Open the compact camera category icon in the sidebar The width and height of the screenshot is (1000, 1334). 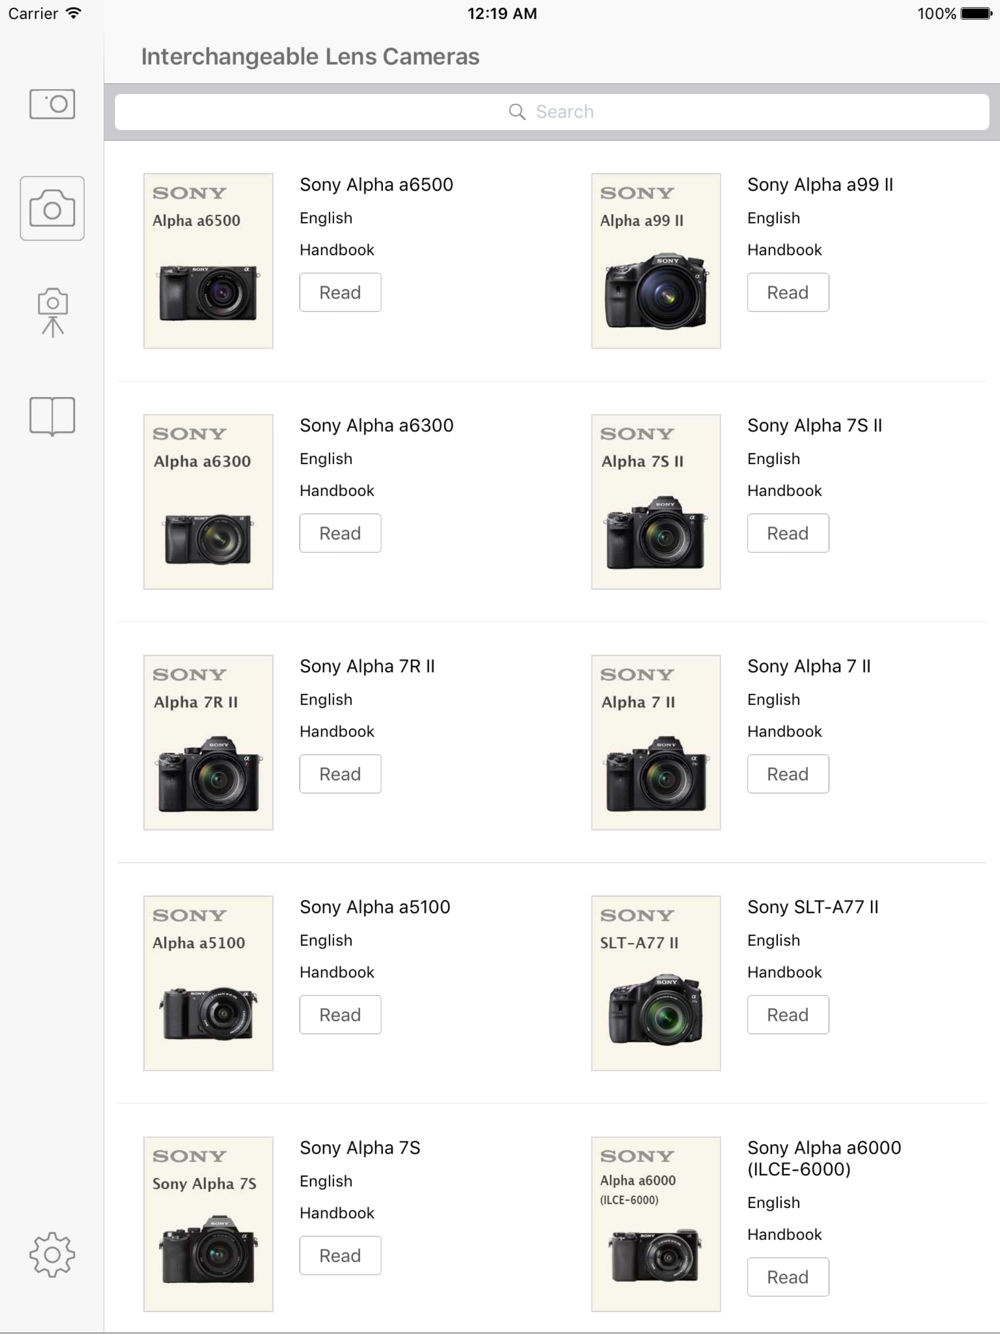[52, 104]
